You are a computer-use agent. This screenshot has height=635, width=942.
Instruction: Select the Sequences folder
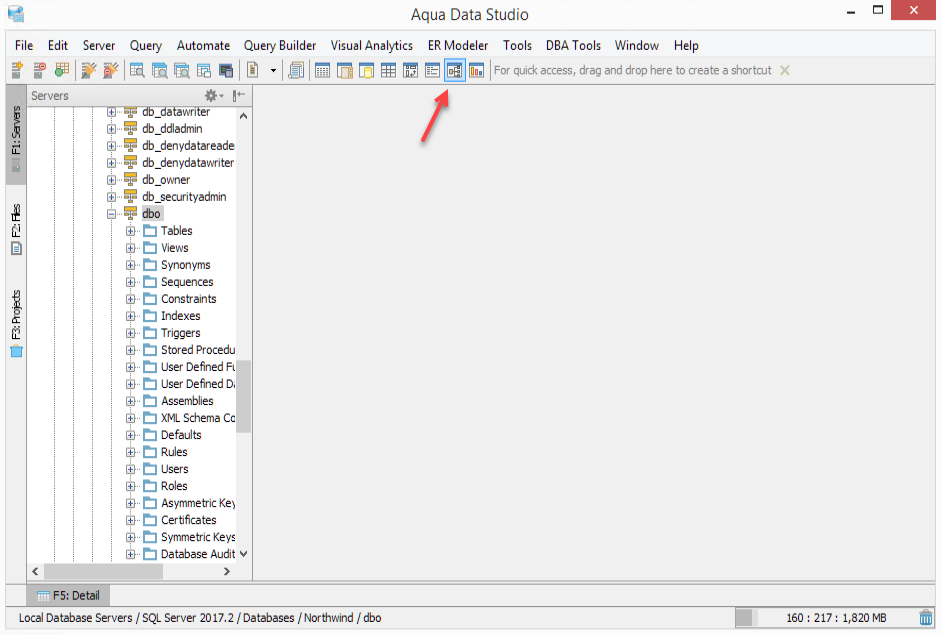pyautogui.click(x=187, y=282)
